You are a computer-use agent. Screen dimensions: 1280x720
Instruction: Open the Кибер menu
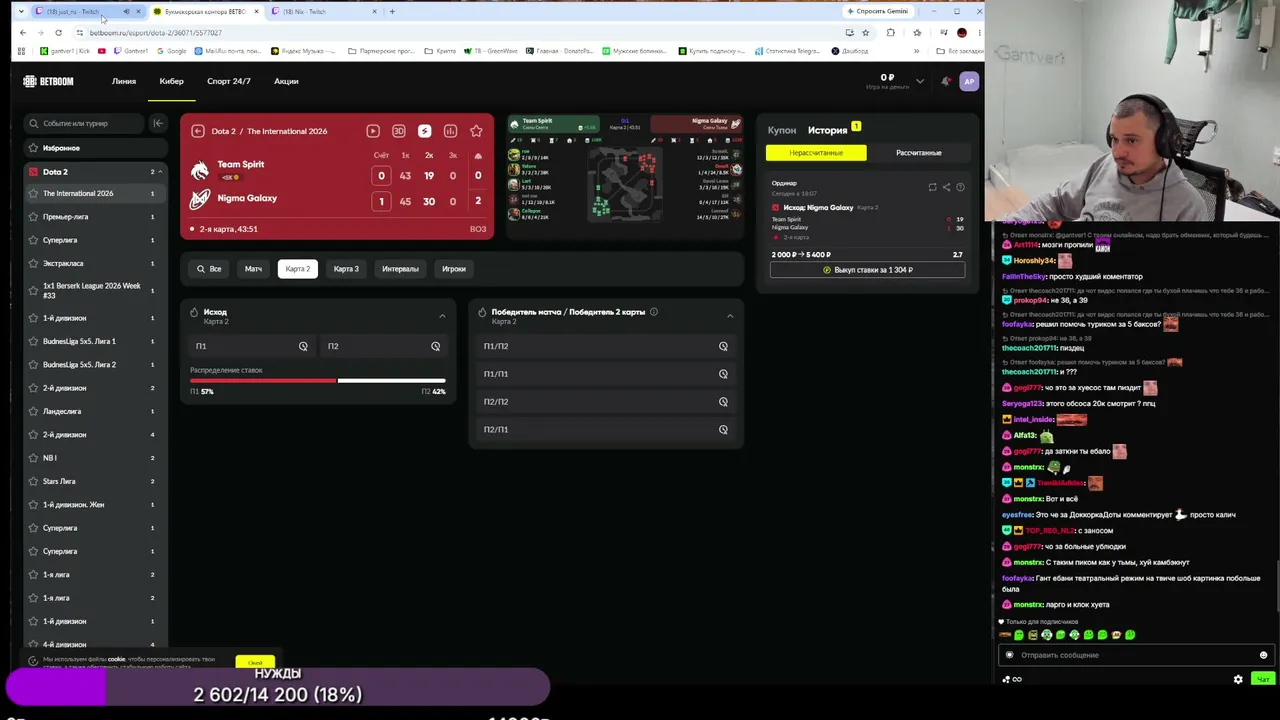171,81
